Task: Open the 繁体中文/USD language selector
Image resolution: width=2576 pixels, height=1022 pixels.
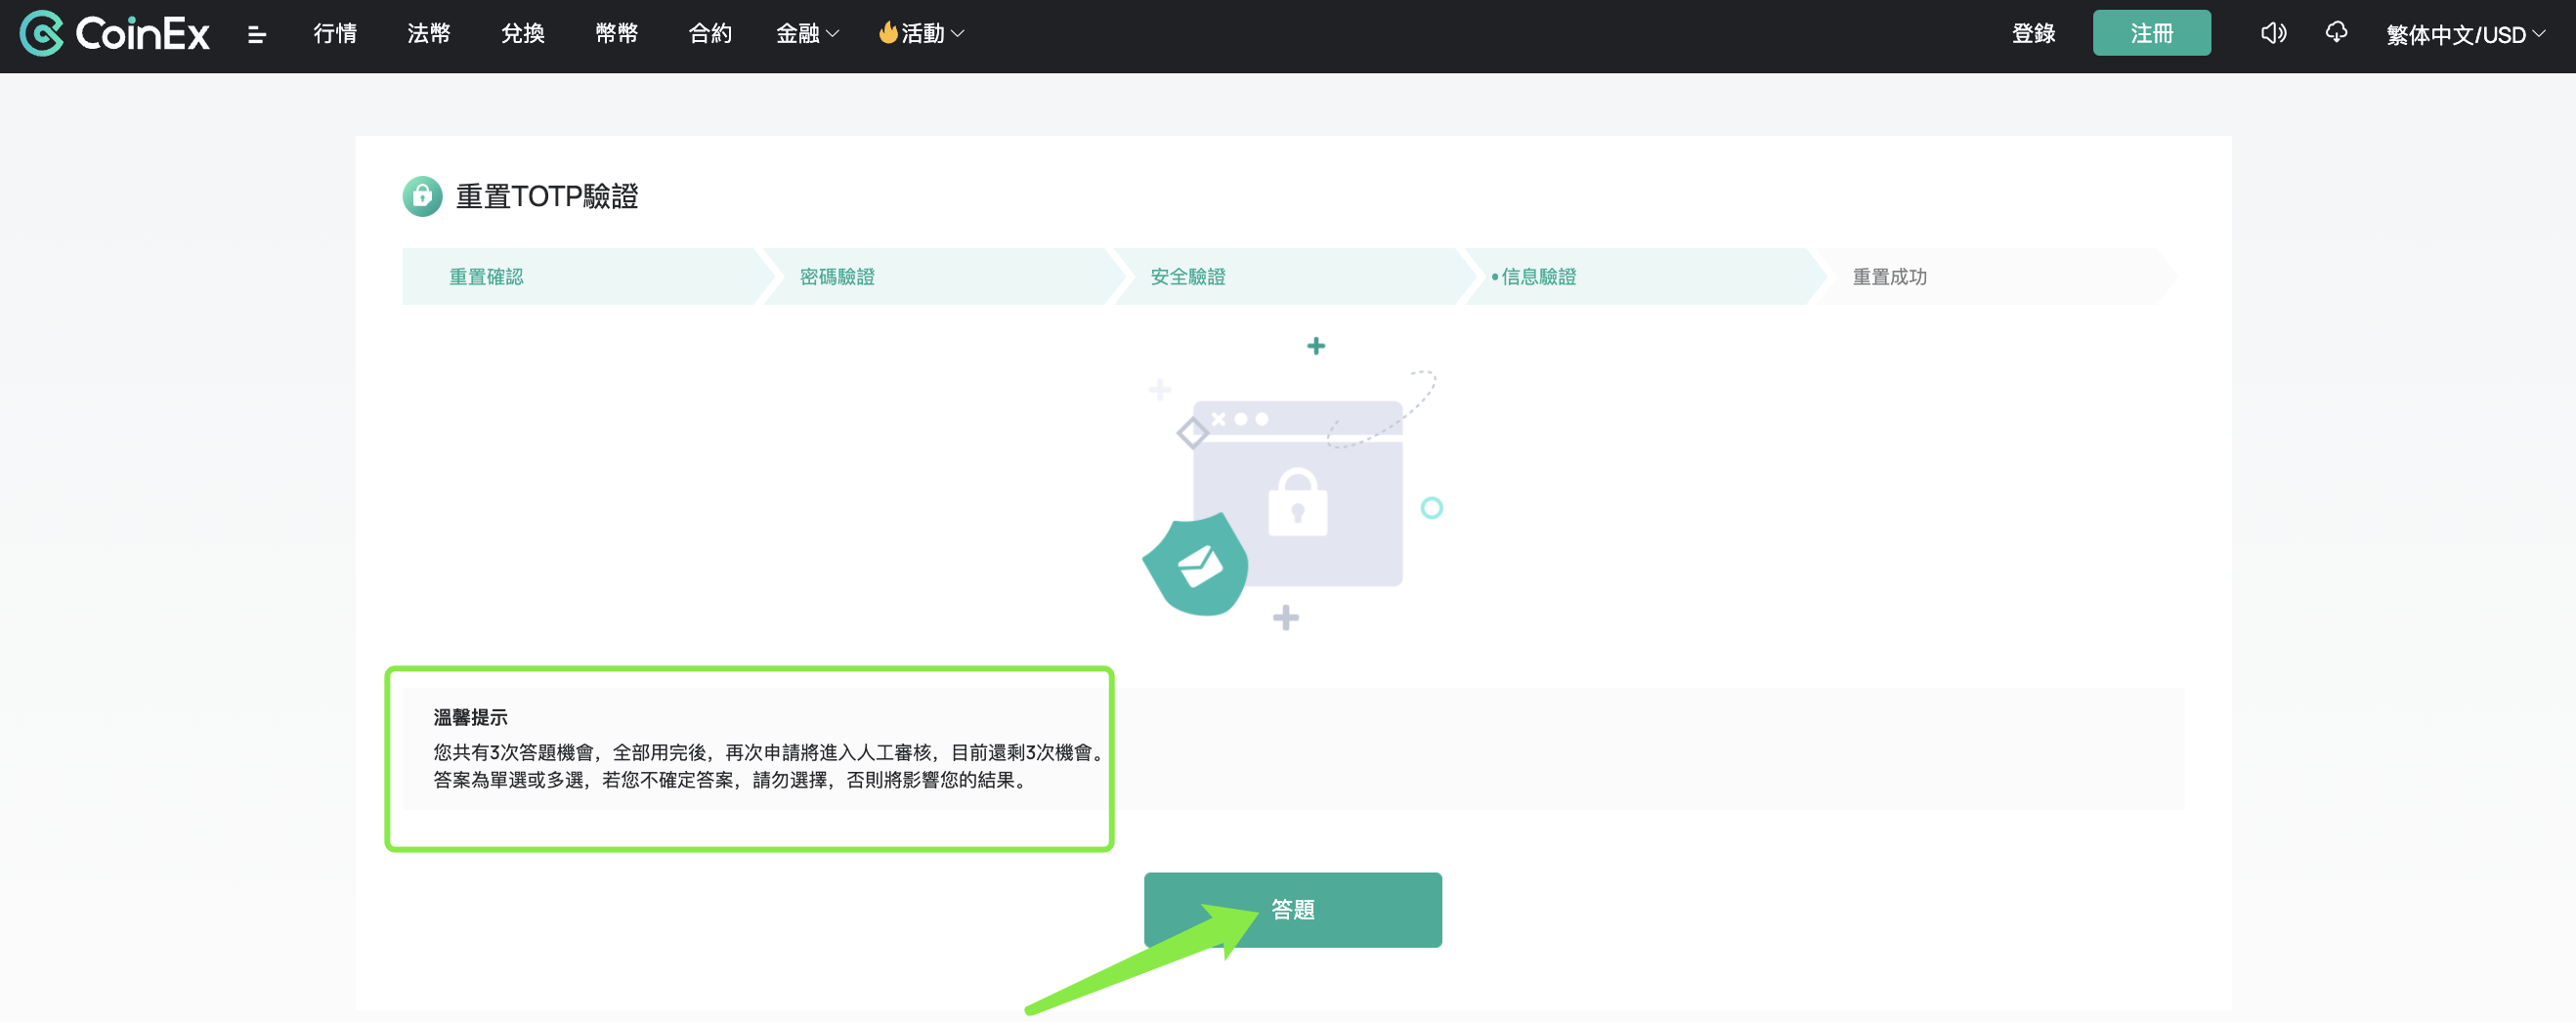Action: pos(2465,35)
